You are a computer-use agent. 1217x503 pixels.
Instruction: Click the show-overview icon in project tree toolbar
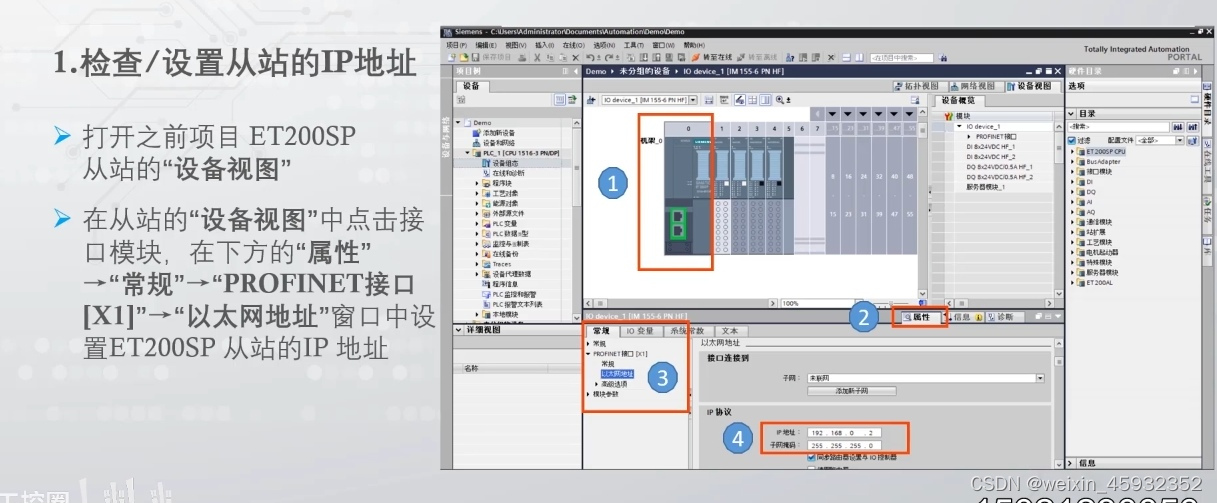click(561, 100)
